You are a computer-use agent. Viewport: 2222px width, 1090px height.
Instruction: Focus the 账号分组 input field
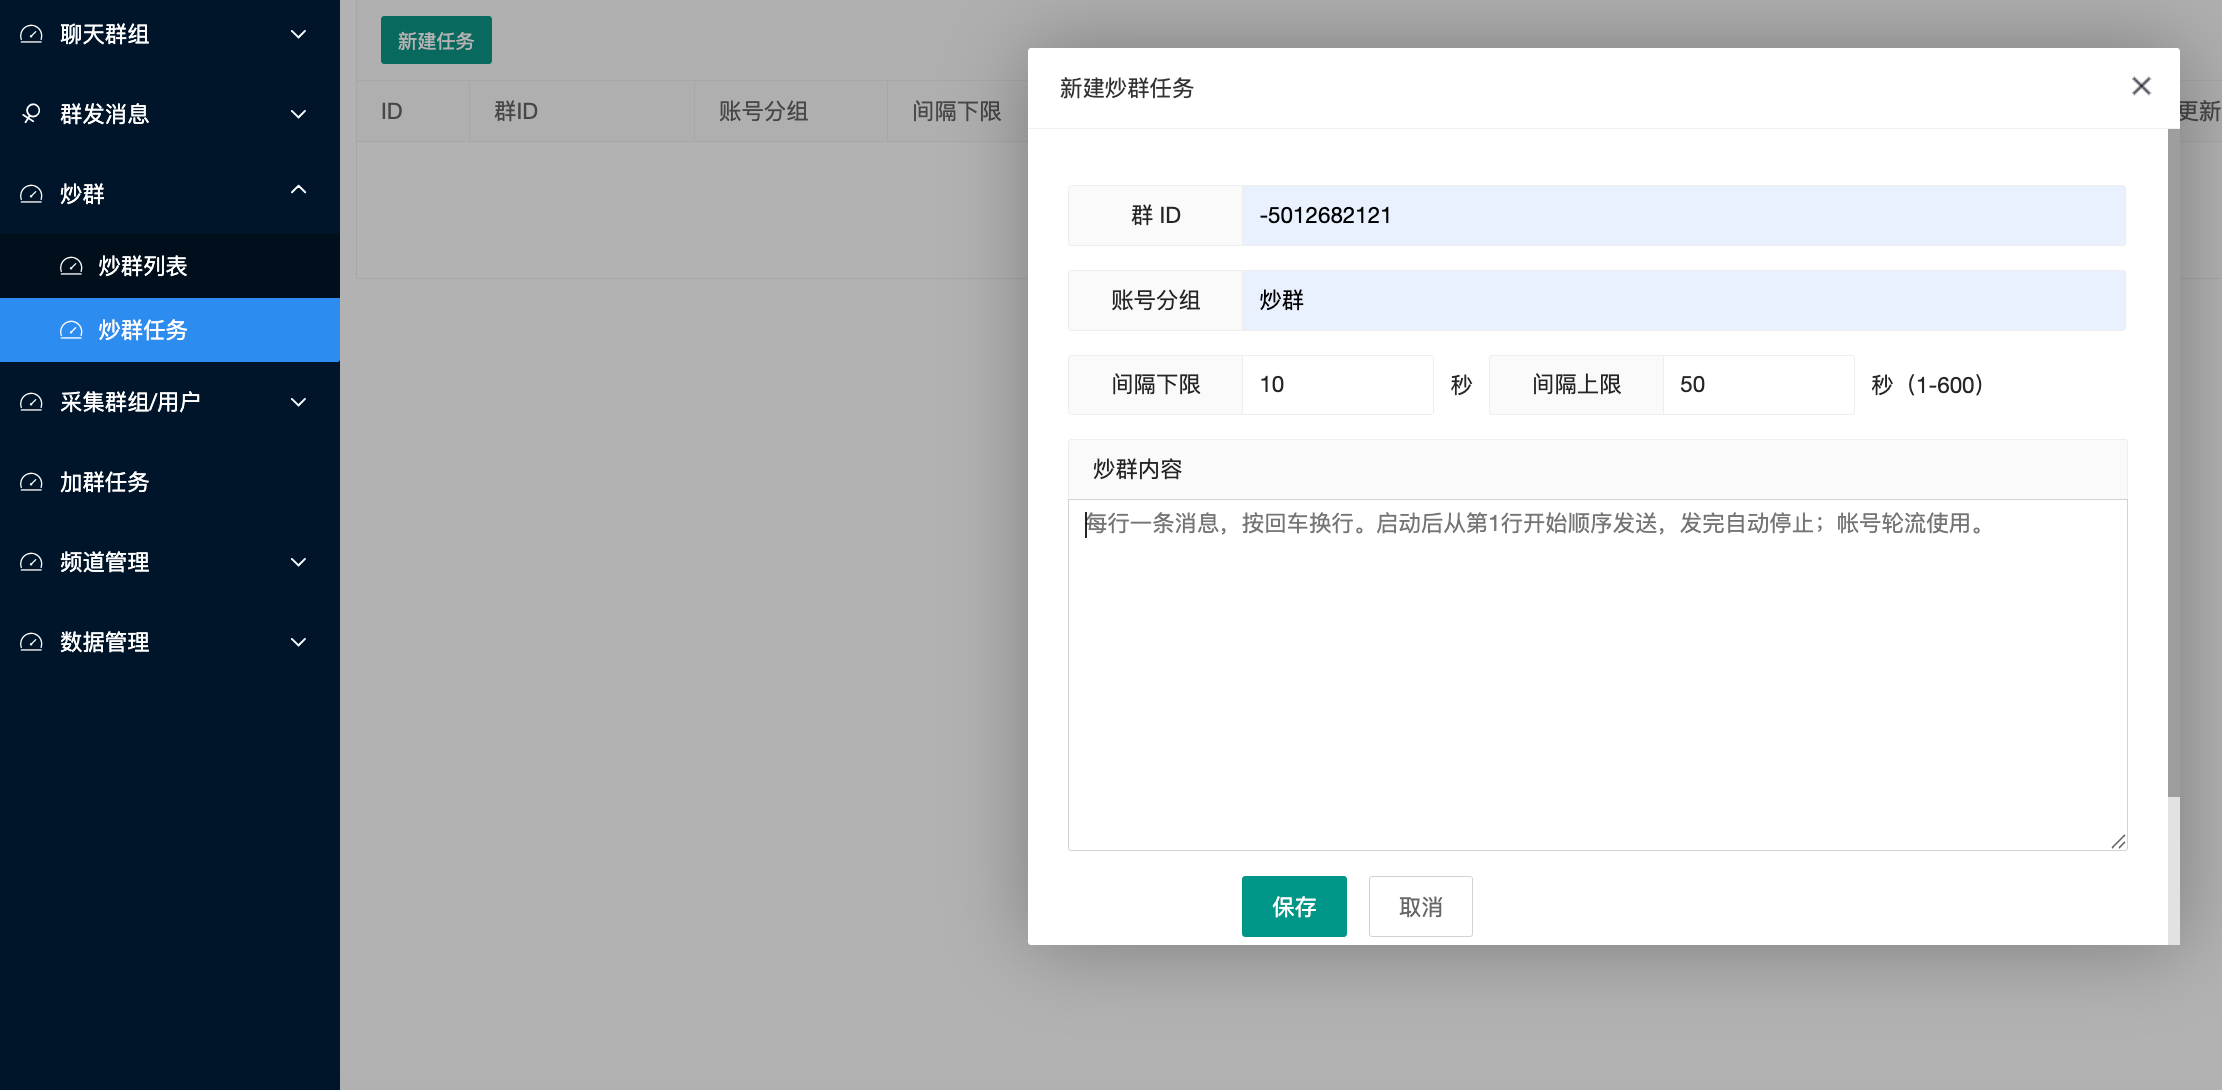(1683, 300)
